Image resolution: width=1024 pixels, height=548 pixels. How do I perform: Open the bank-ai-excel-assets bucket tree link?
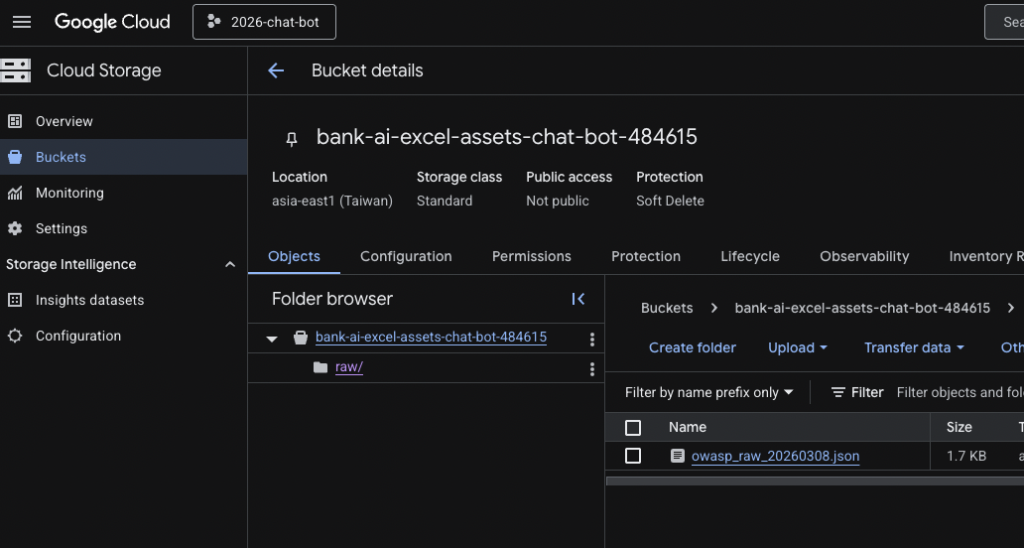pos(431,337)
